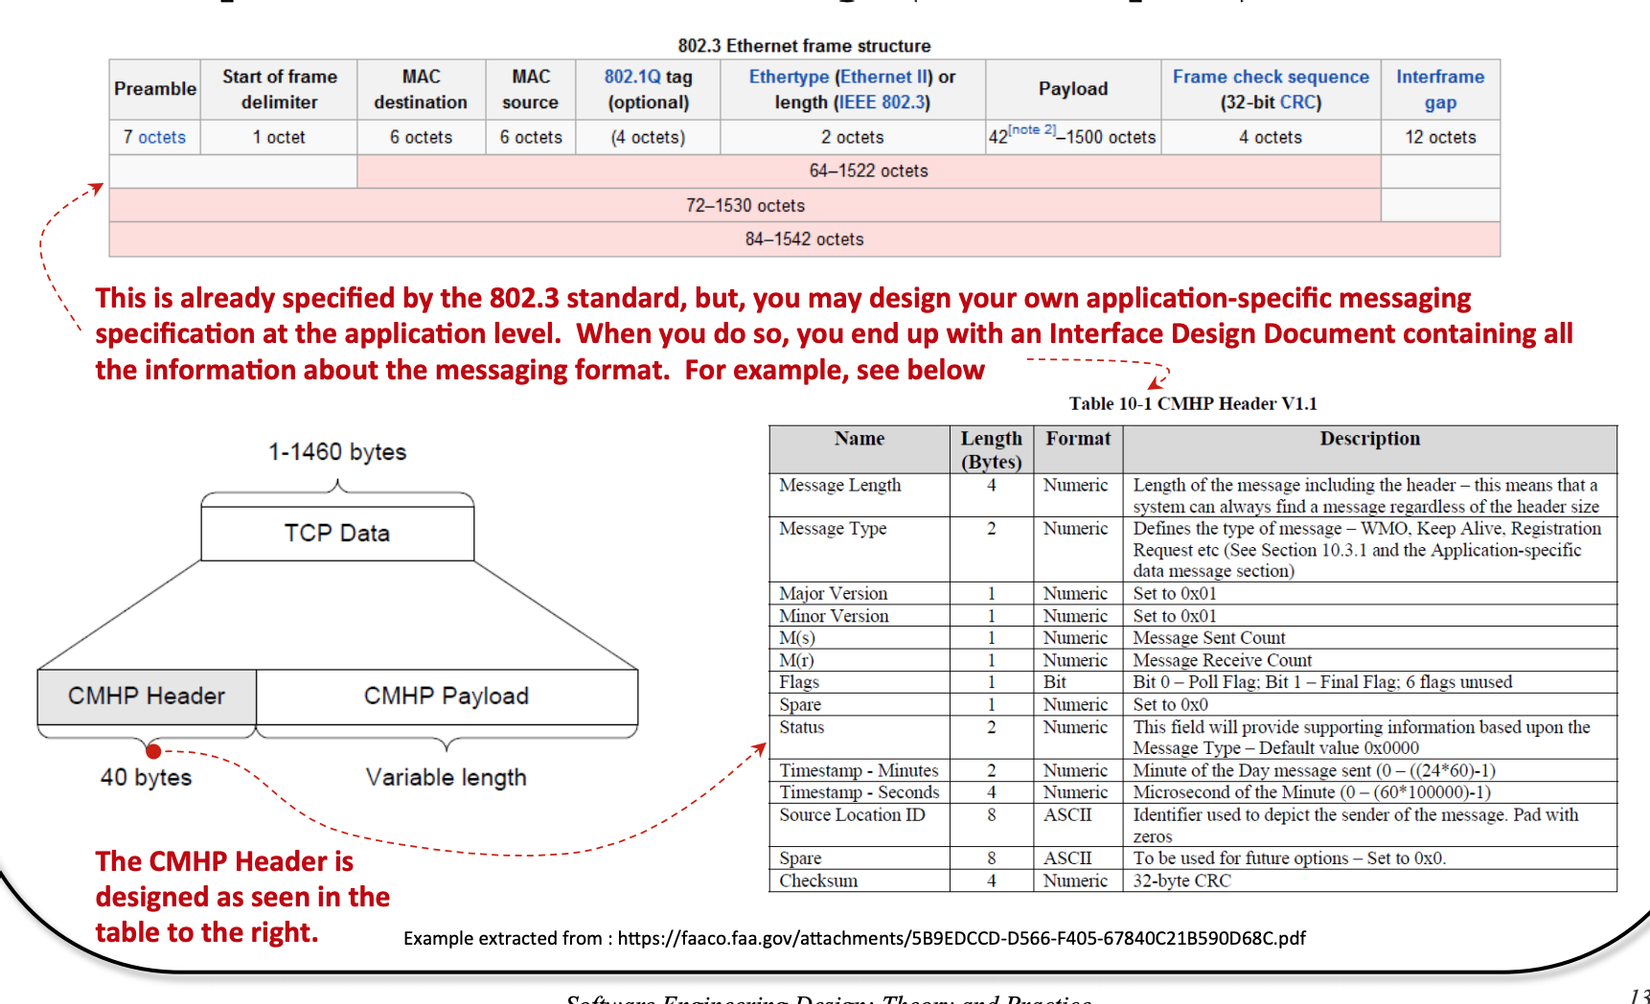Follow the CRC link in frame header
This screenshot has width=1650, height=1004.
point(1297,102)
